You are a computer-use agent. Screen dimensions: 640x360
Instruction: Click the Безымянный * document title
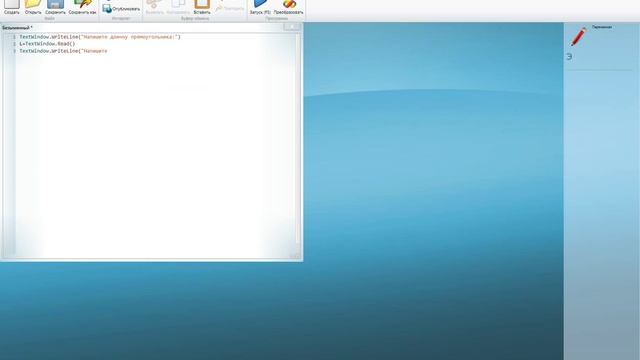(17, 28)
